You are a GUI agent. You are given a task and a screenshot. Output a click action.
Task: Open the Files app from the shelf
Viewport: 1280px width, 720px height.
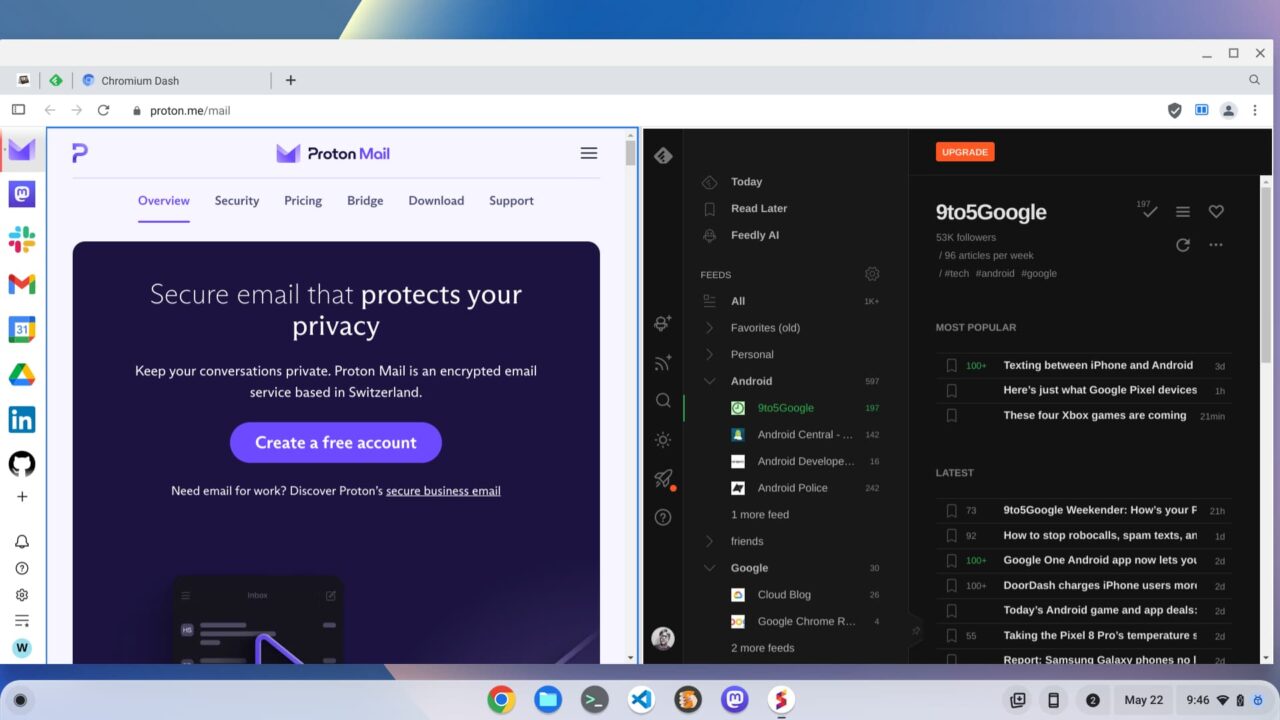[547, 700]
